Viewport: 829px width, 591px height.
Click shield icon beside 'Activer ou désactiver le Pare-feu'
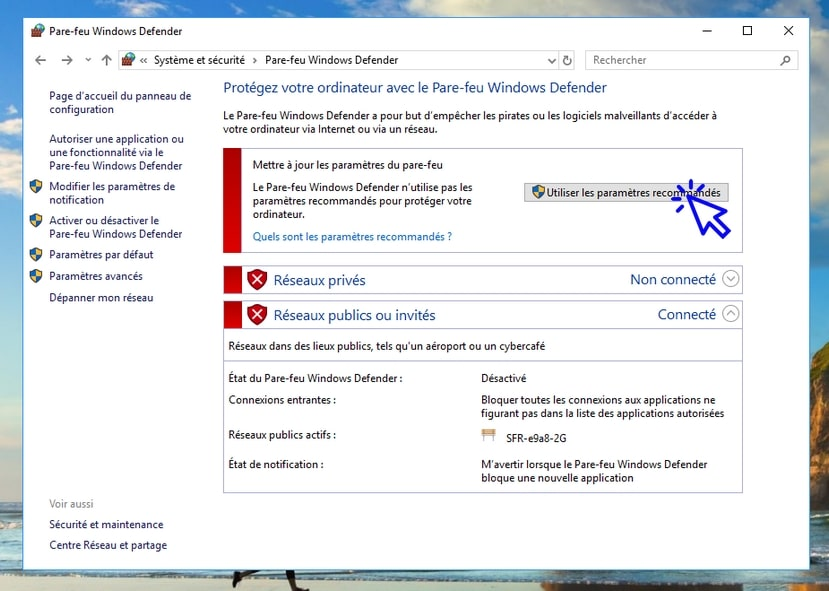(x=36, y=220)
